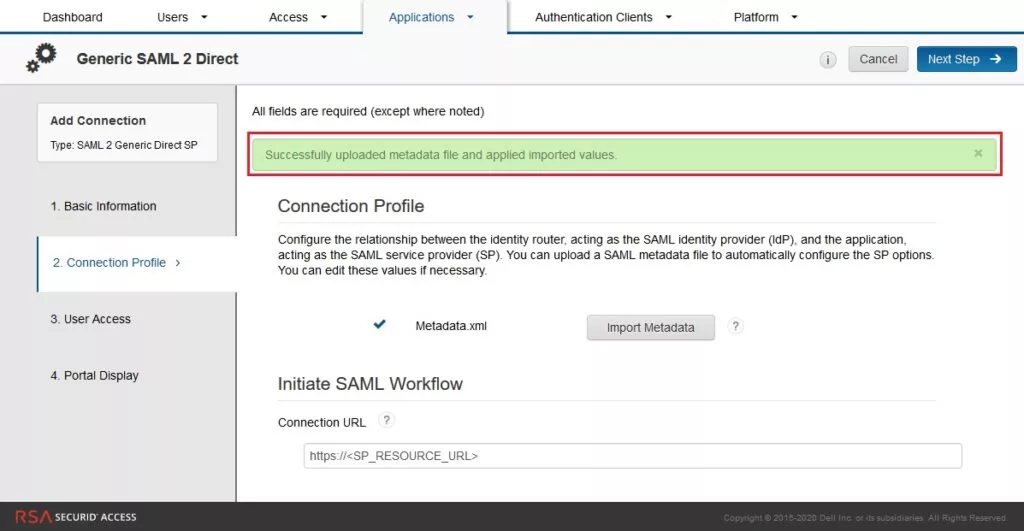Open the info icon next to Cancel
Viewport: 1024px width, 531px height.
coord(827,59)
